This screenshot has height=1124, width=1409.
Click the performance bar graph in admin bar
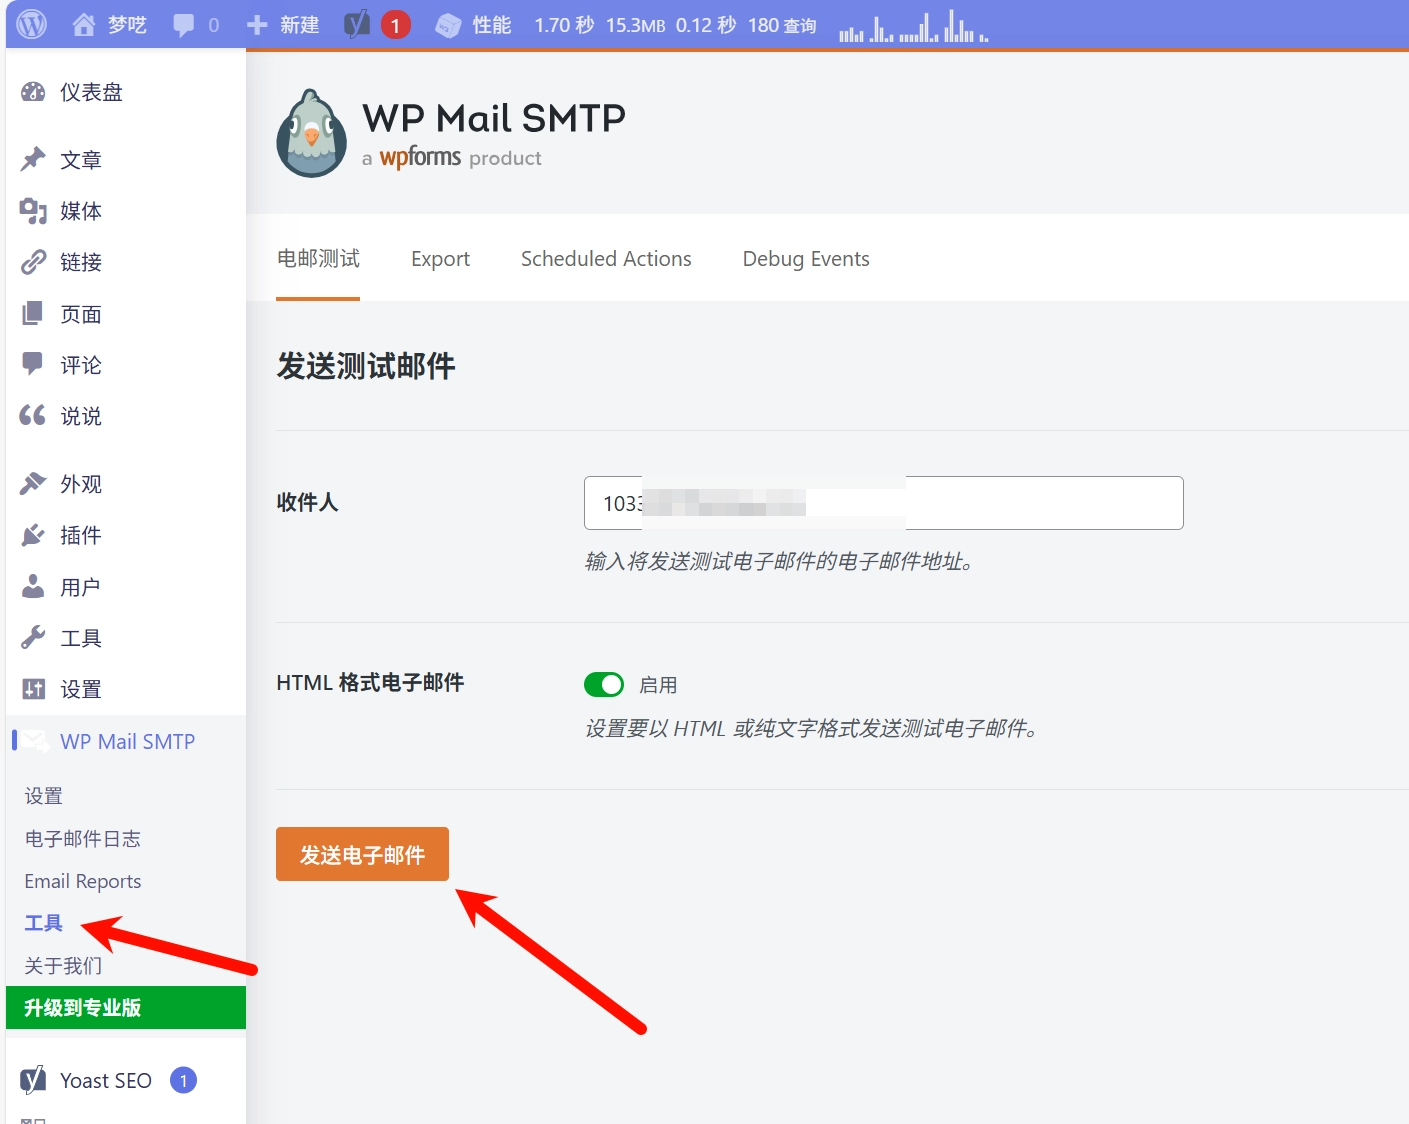pyautogui.click(x=913, y=26)
